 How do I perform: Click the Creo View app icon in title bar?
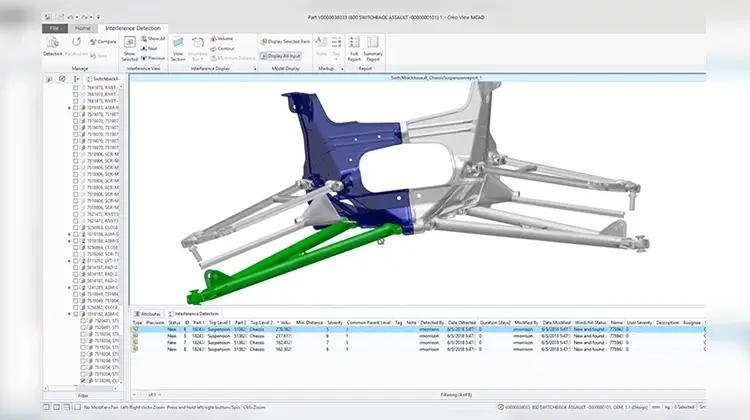[x=48, y=17]
